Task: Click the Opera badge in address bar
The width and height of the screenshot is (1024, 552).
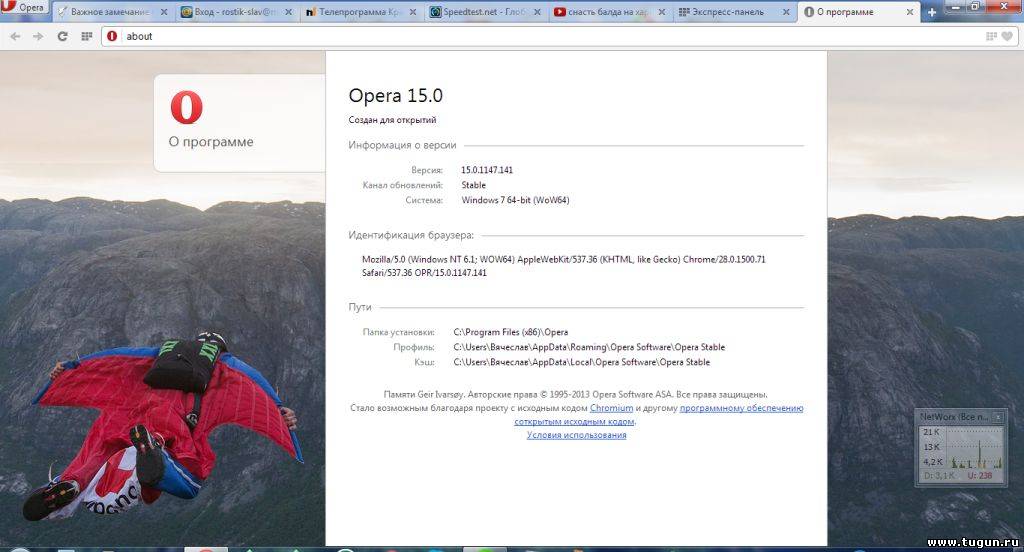Action: tap(112, 36)
